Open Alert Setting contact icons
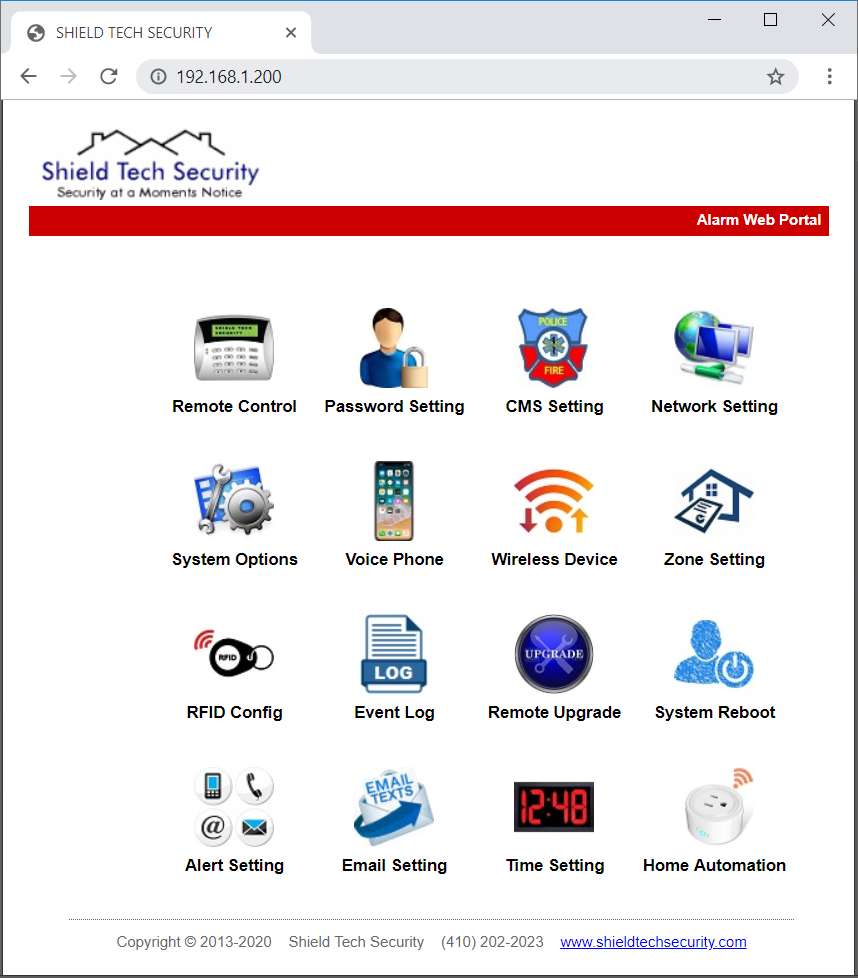 [x=234, y=807]
